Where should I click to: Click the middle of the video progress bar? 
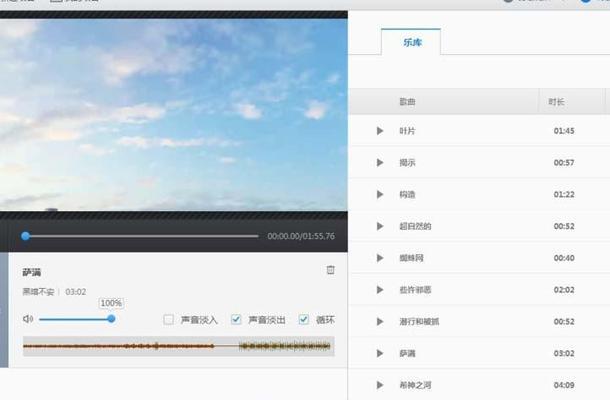142,236
